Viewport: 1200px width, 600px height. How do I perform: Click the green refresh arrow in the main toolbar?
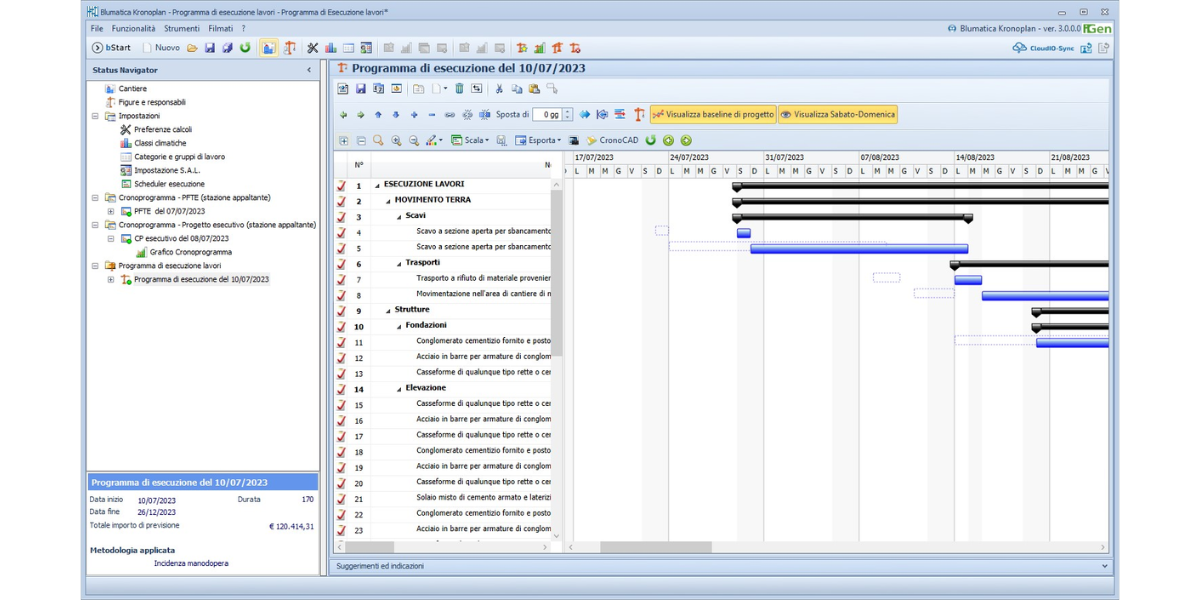[x=245, y=48]
